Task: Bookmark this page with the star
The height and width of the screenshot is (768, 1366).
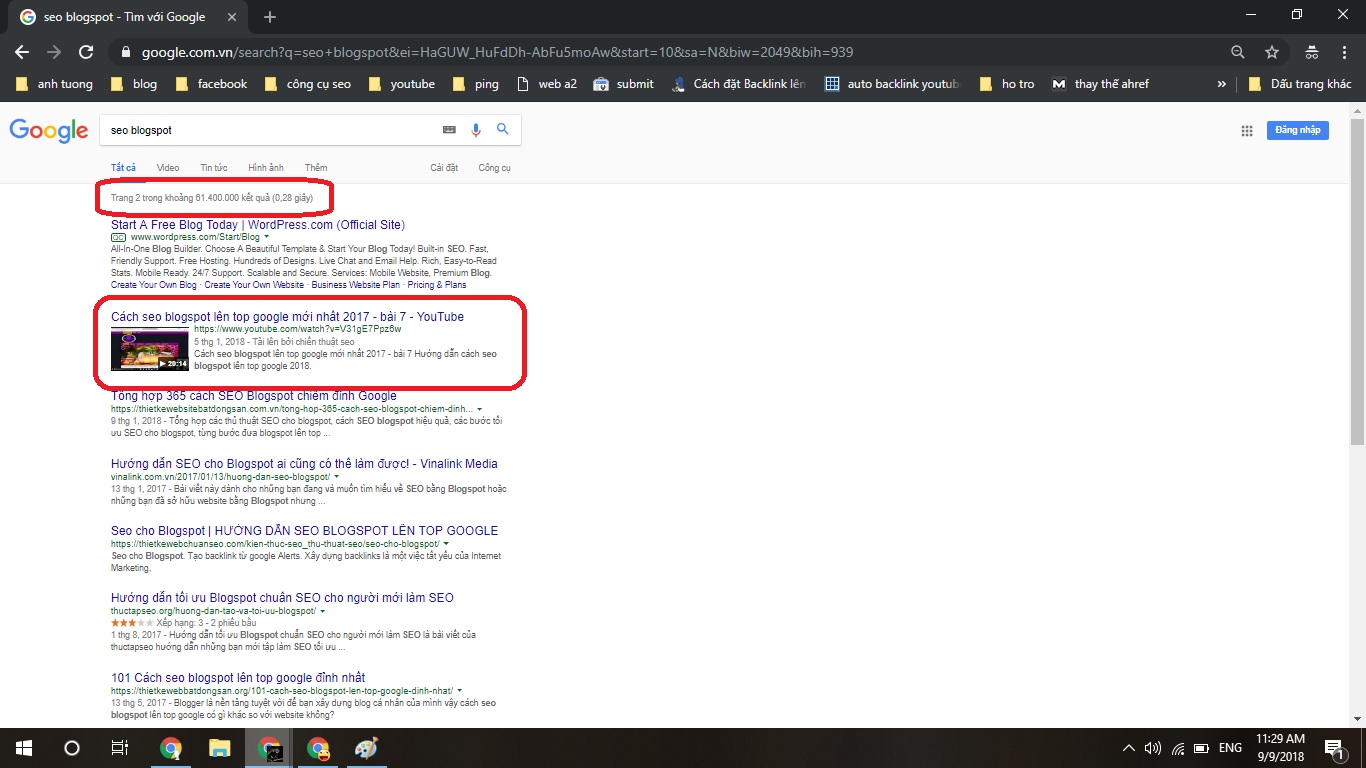Action: (x=1272, y=52)
